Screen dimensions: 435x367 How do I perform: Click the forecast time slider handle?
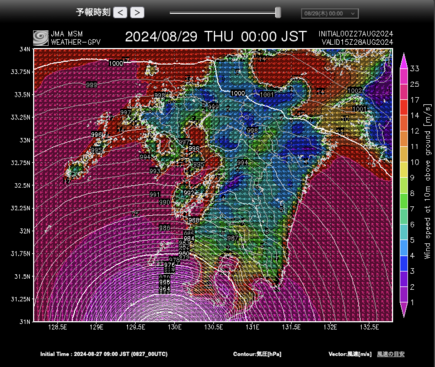click(278, 13)
